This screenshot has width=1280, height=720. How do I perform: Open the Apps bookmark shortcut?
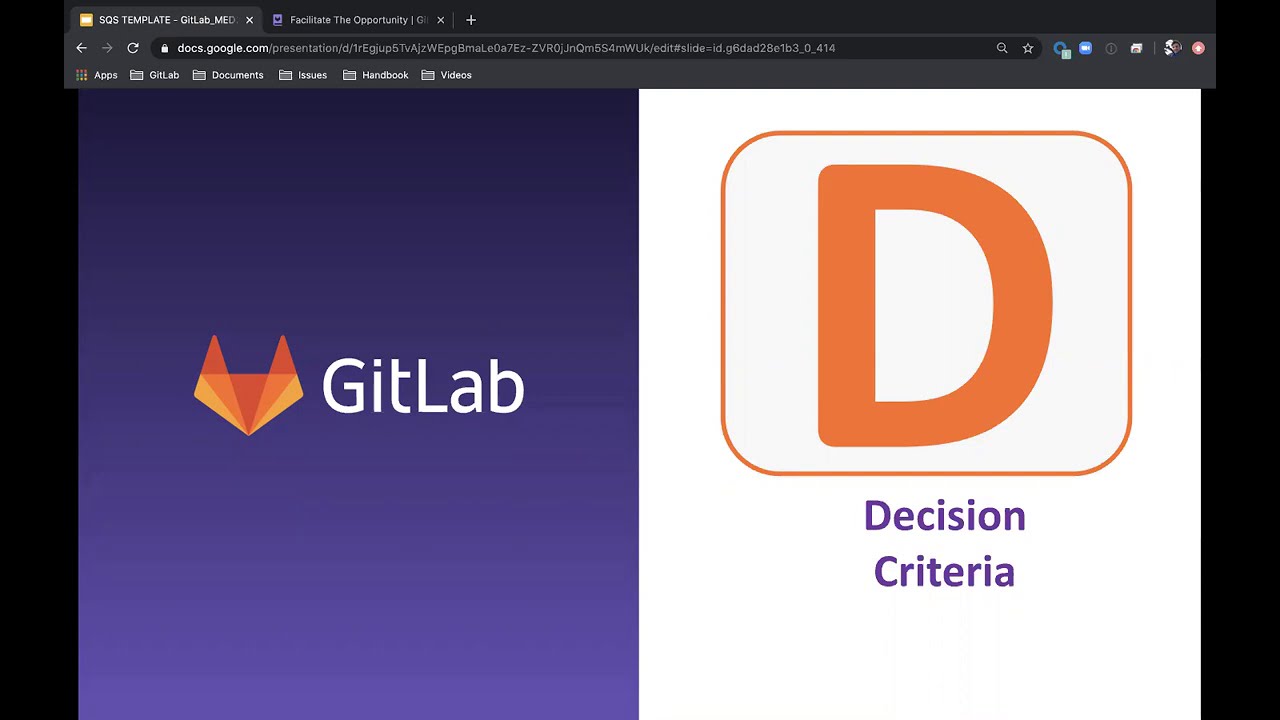[97, 75]
